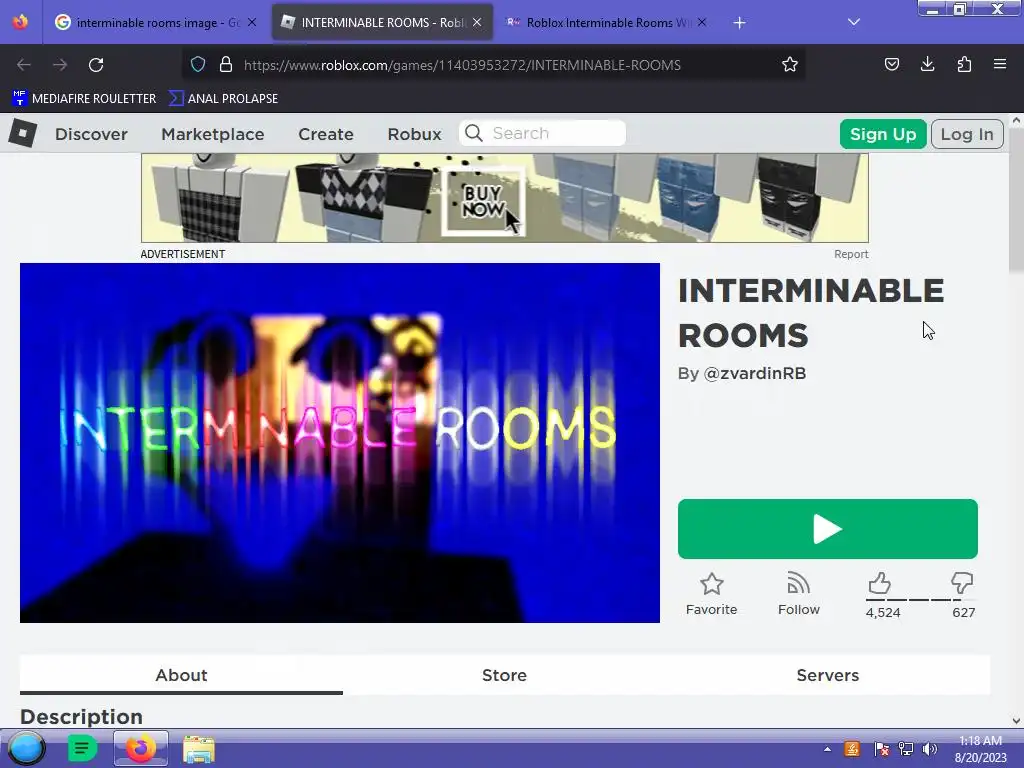Click the thumbs up like icon
This screenshot has height=768, width=1024.
click(x=880, y=583)
